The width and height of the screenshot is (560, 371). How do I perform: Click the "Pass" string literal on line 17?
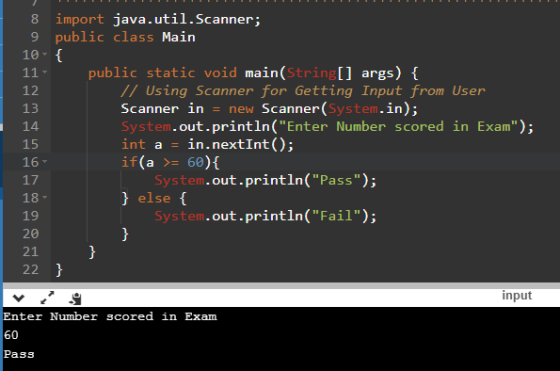point(336,180)
